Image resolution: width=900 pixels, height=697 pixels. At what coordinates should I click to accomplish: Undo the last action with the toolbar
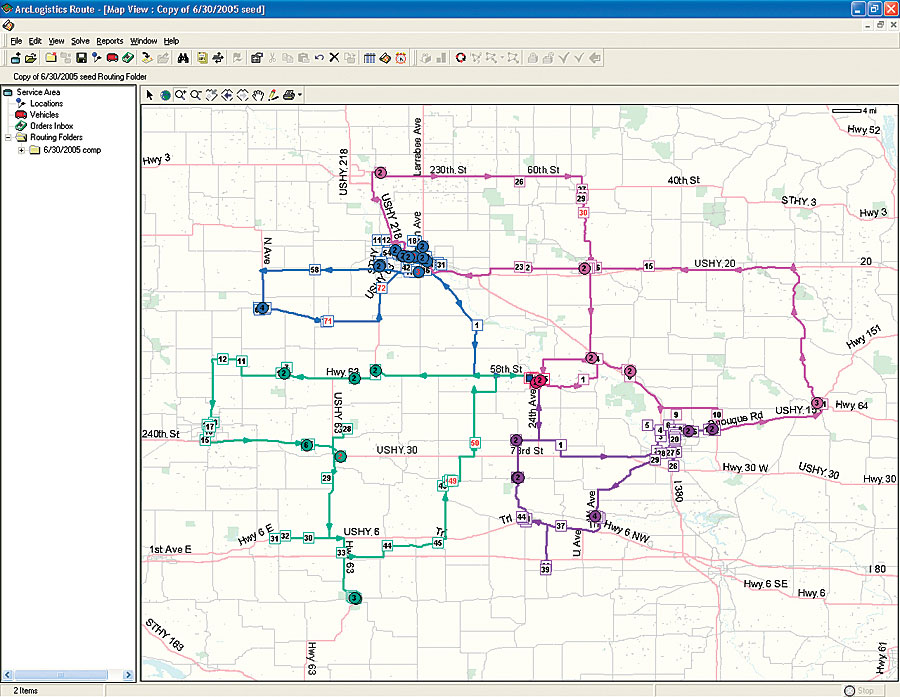point(319,58)
